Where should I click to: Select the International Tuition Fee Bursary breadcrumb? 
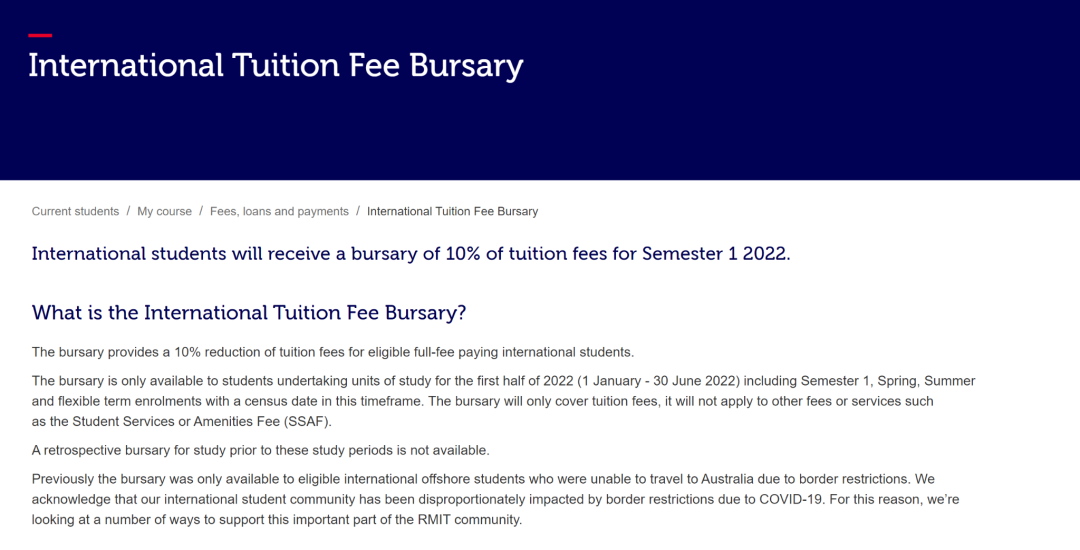pos(453,211)
